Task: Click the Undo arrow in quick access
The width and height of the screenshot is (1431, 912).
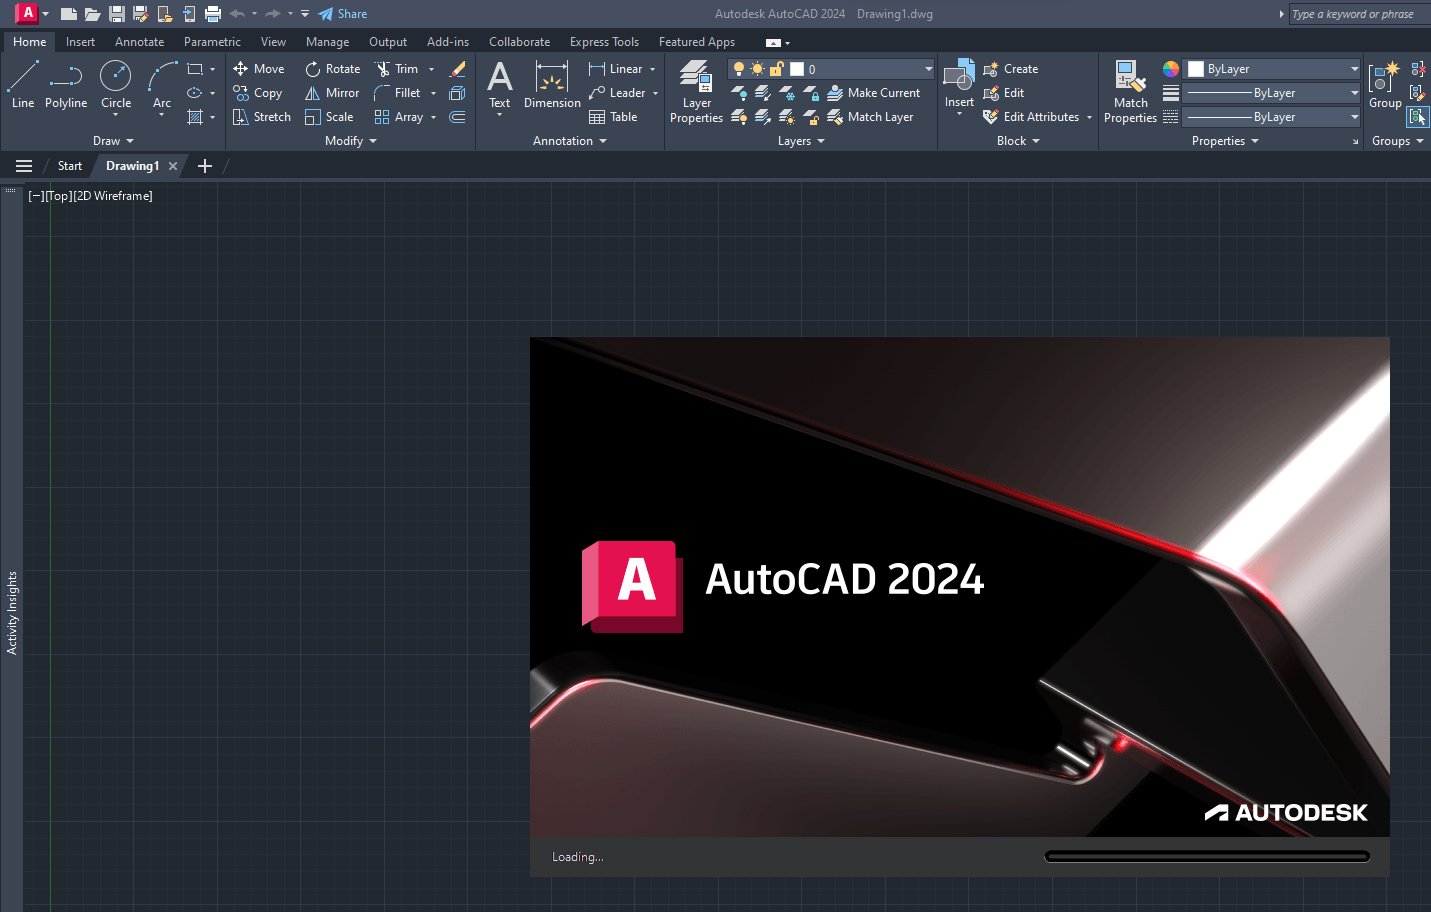Action: coord(237,14)
